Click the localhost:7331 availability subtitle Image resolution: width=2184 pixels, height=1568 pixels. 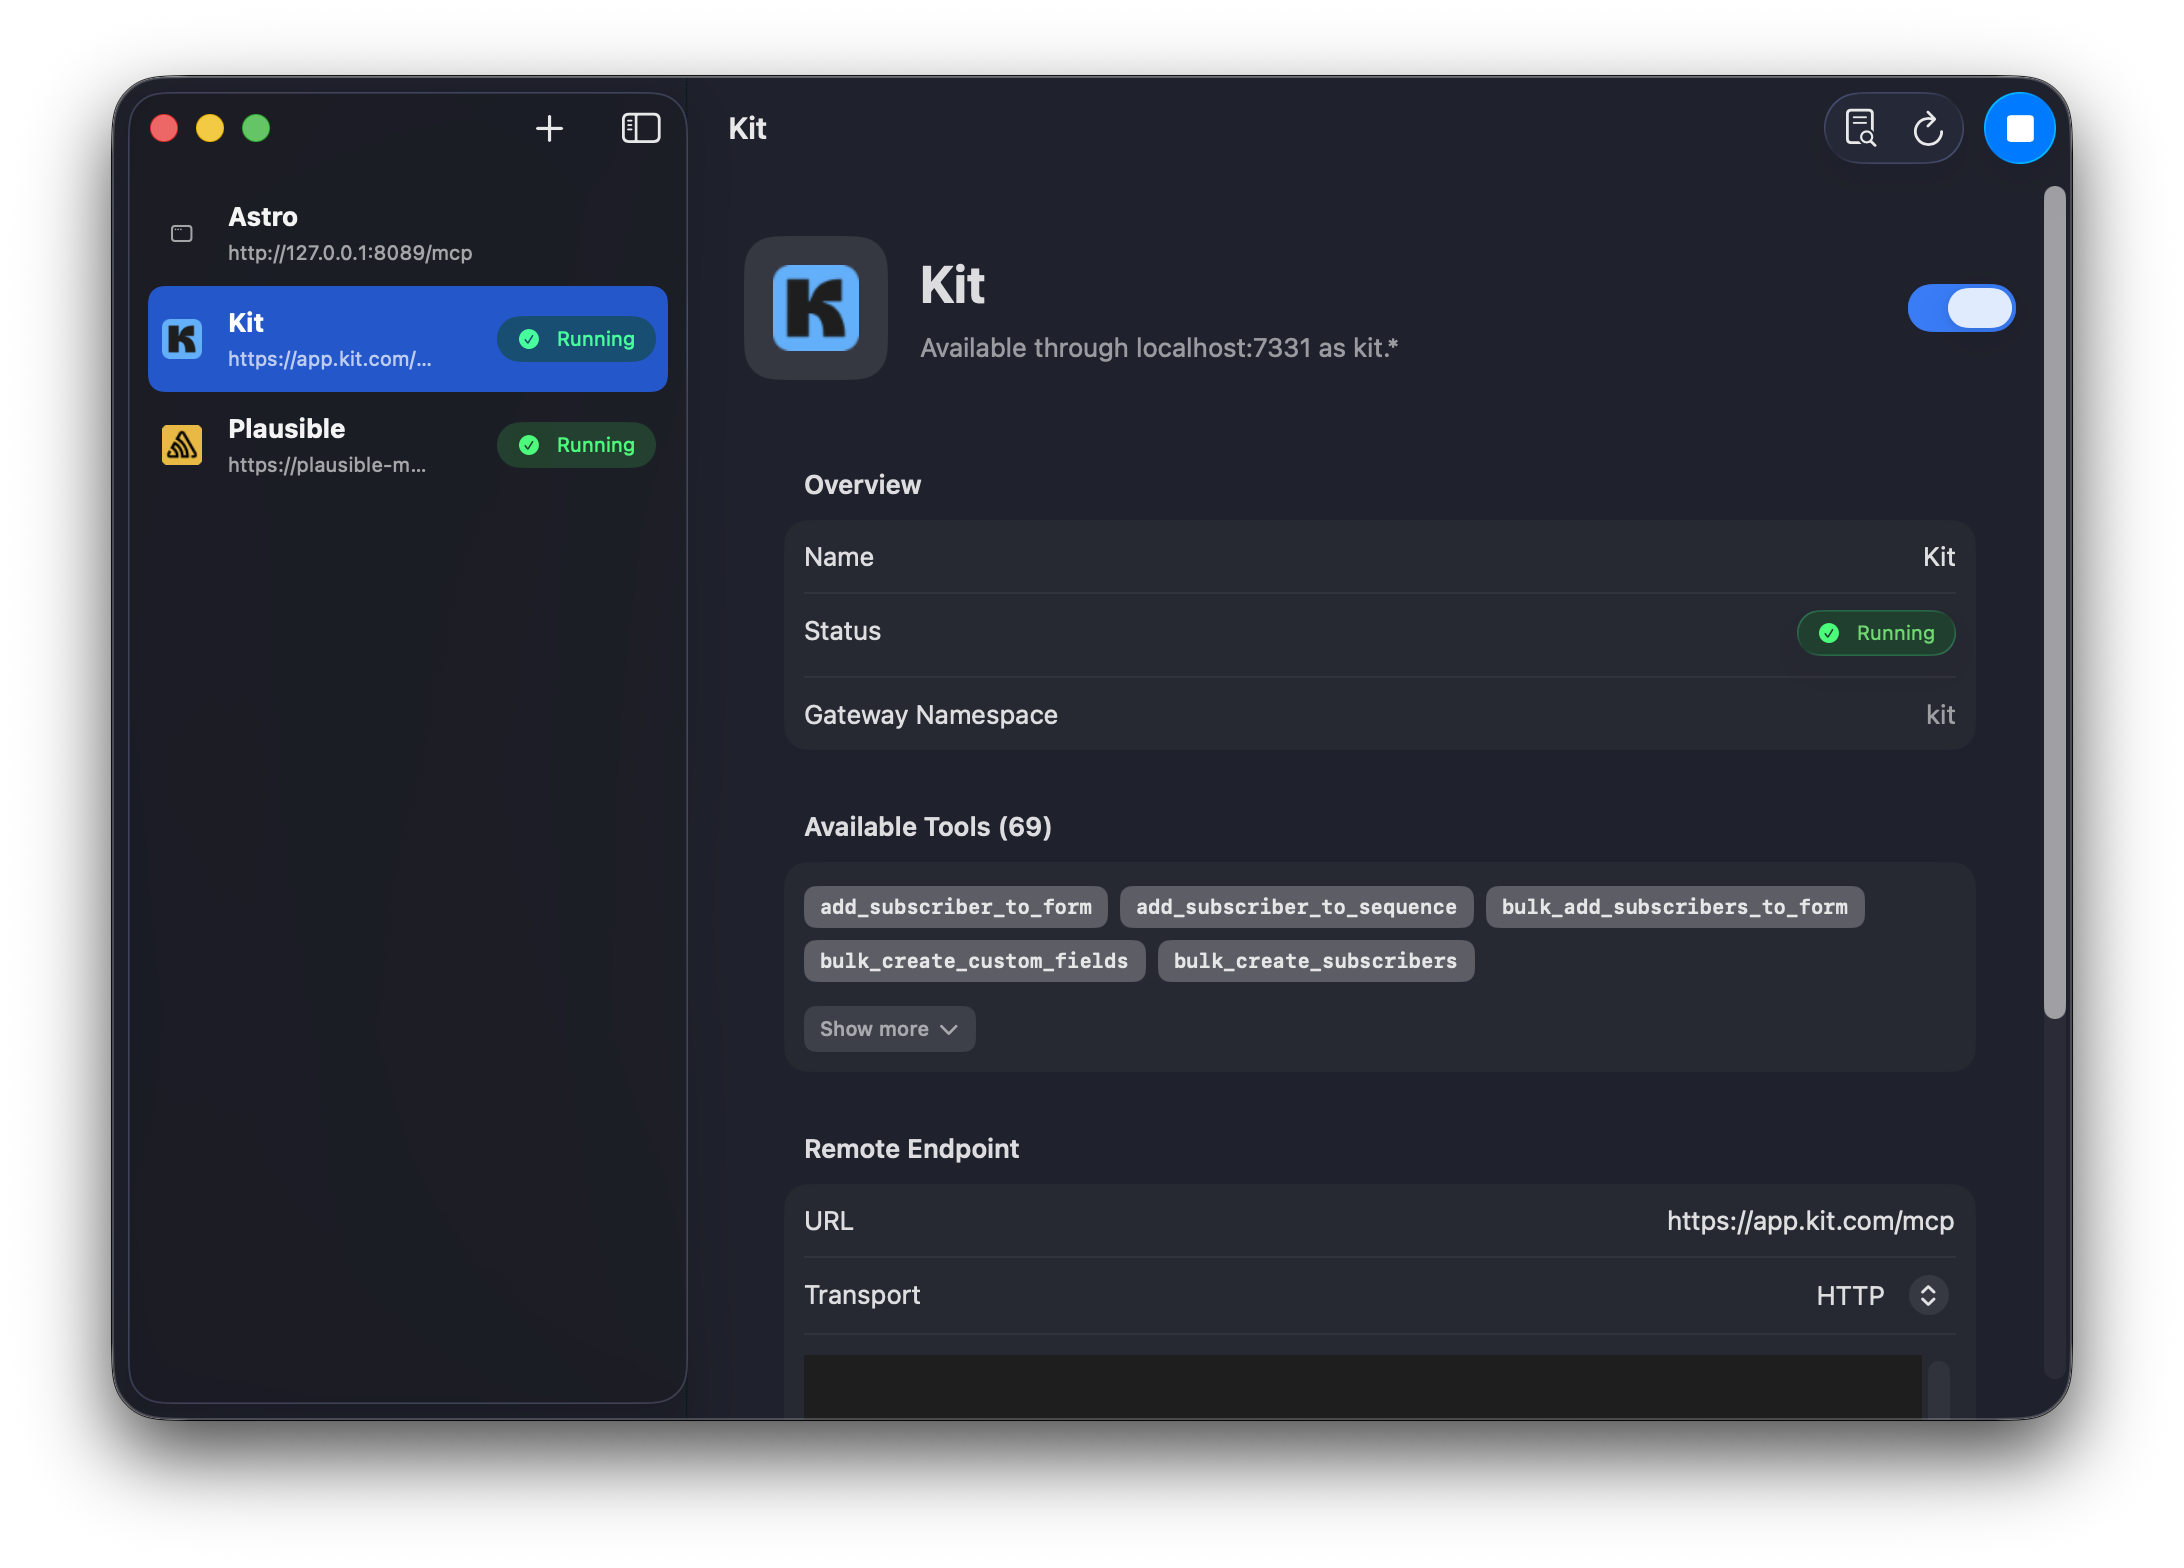[x=1159, y=348]
